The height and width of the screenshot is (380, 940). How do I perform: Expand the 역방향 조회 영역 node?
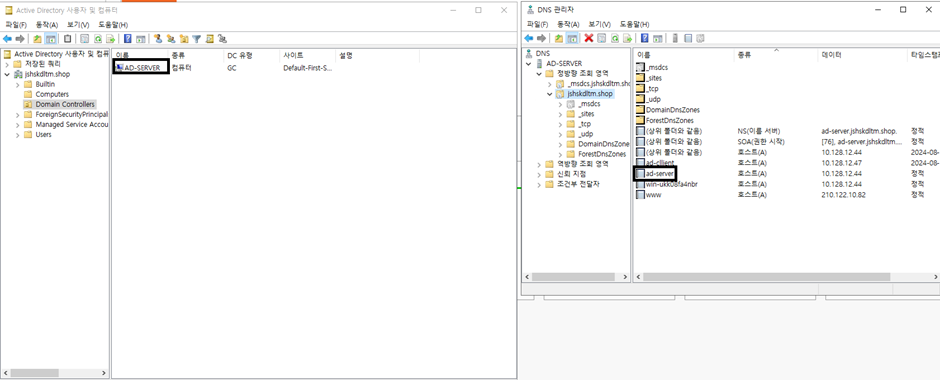click(538, 164)
